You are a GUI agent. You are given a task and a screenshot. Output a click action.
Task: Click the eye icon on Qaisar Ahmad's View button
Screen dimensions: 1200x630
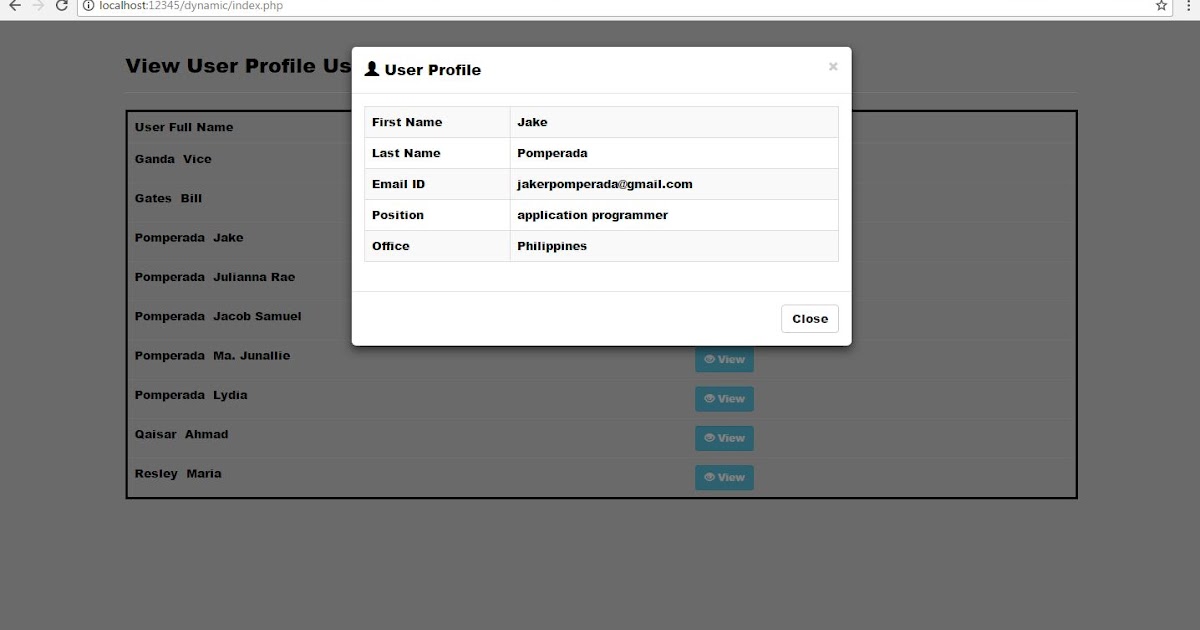pos(710,438)
